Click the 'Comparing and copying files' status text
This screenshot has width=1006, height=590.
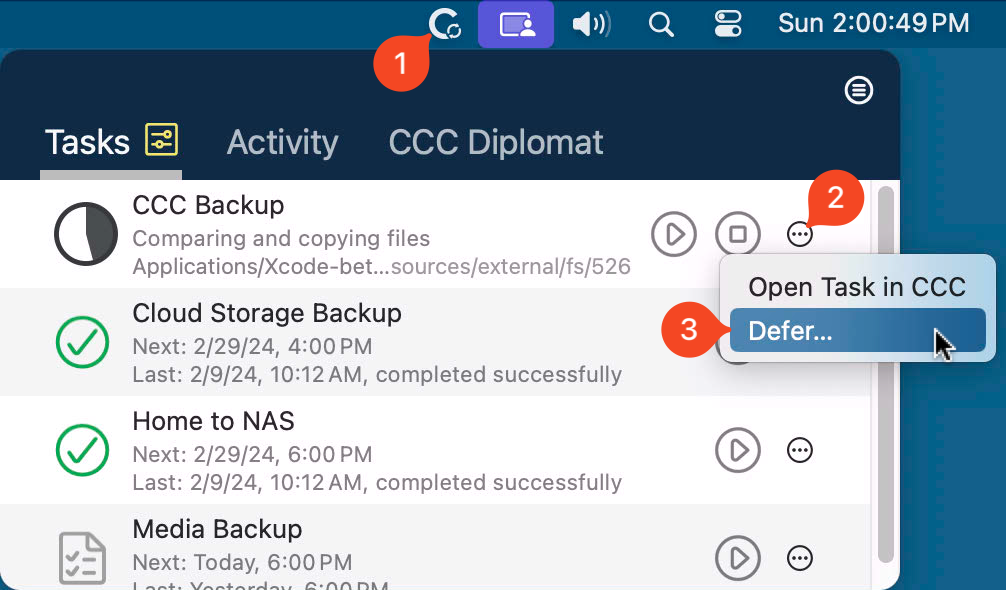pos(281,239)
